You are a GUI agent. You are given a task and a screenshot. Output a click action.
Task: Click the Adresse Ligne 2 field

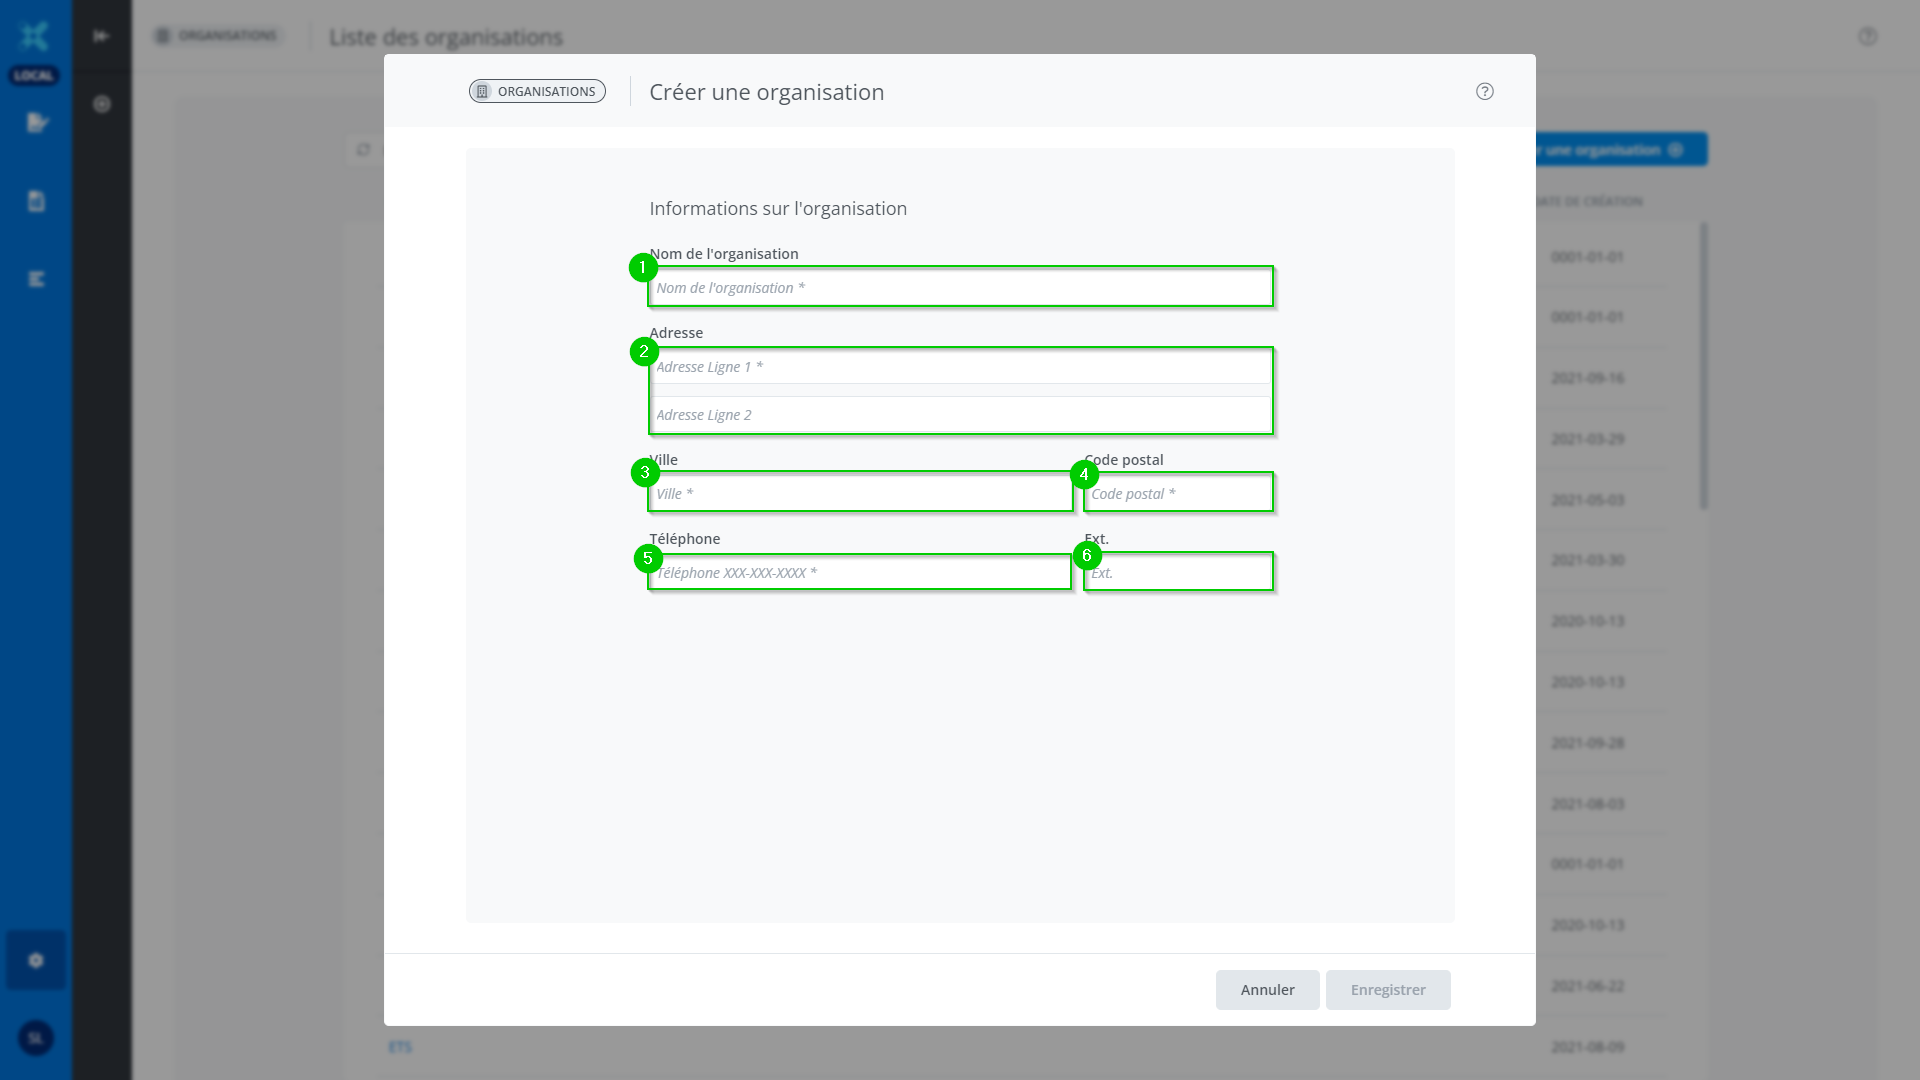tap(960, 415)
